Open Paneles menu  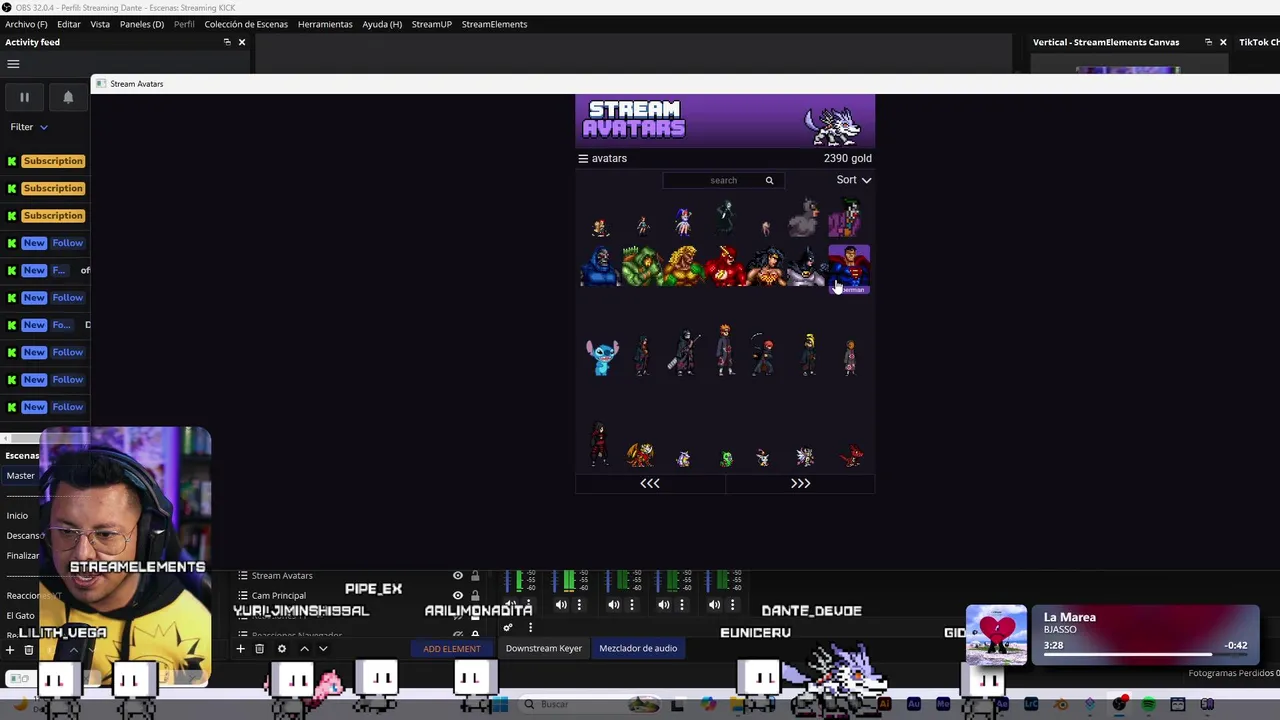coord(142,24)
